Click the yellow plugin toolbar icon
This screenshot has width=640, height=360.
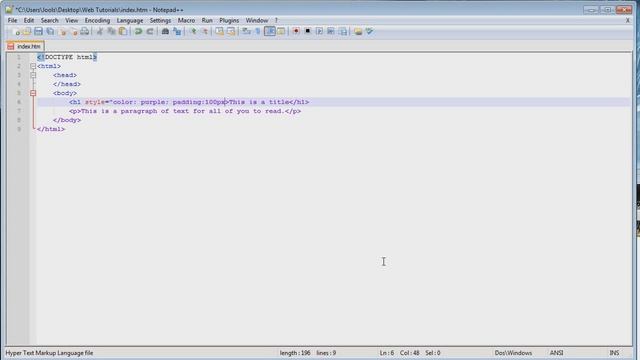pos(358,31)
